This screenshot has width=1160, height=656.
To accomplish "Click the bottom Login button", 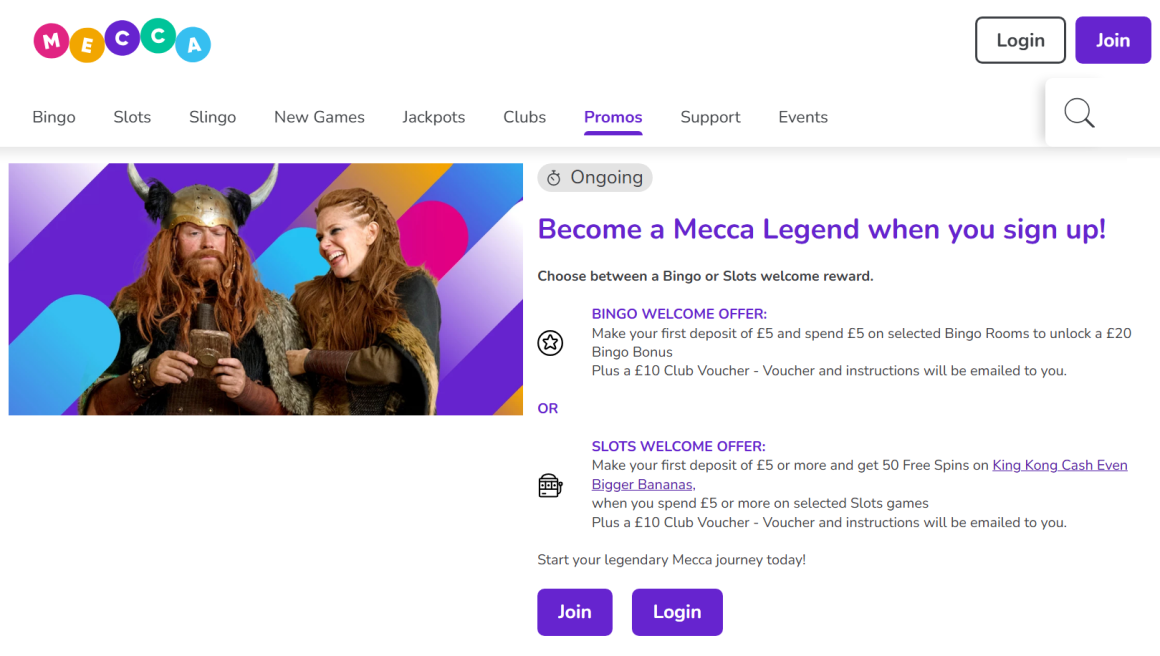I will [x=677, y=612].
